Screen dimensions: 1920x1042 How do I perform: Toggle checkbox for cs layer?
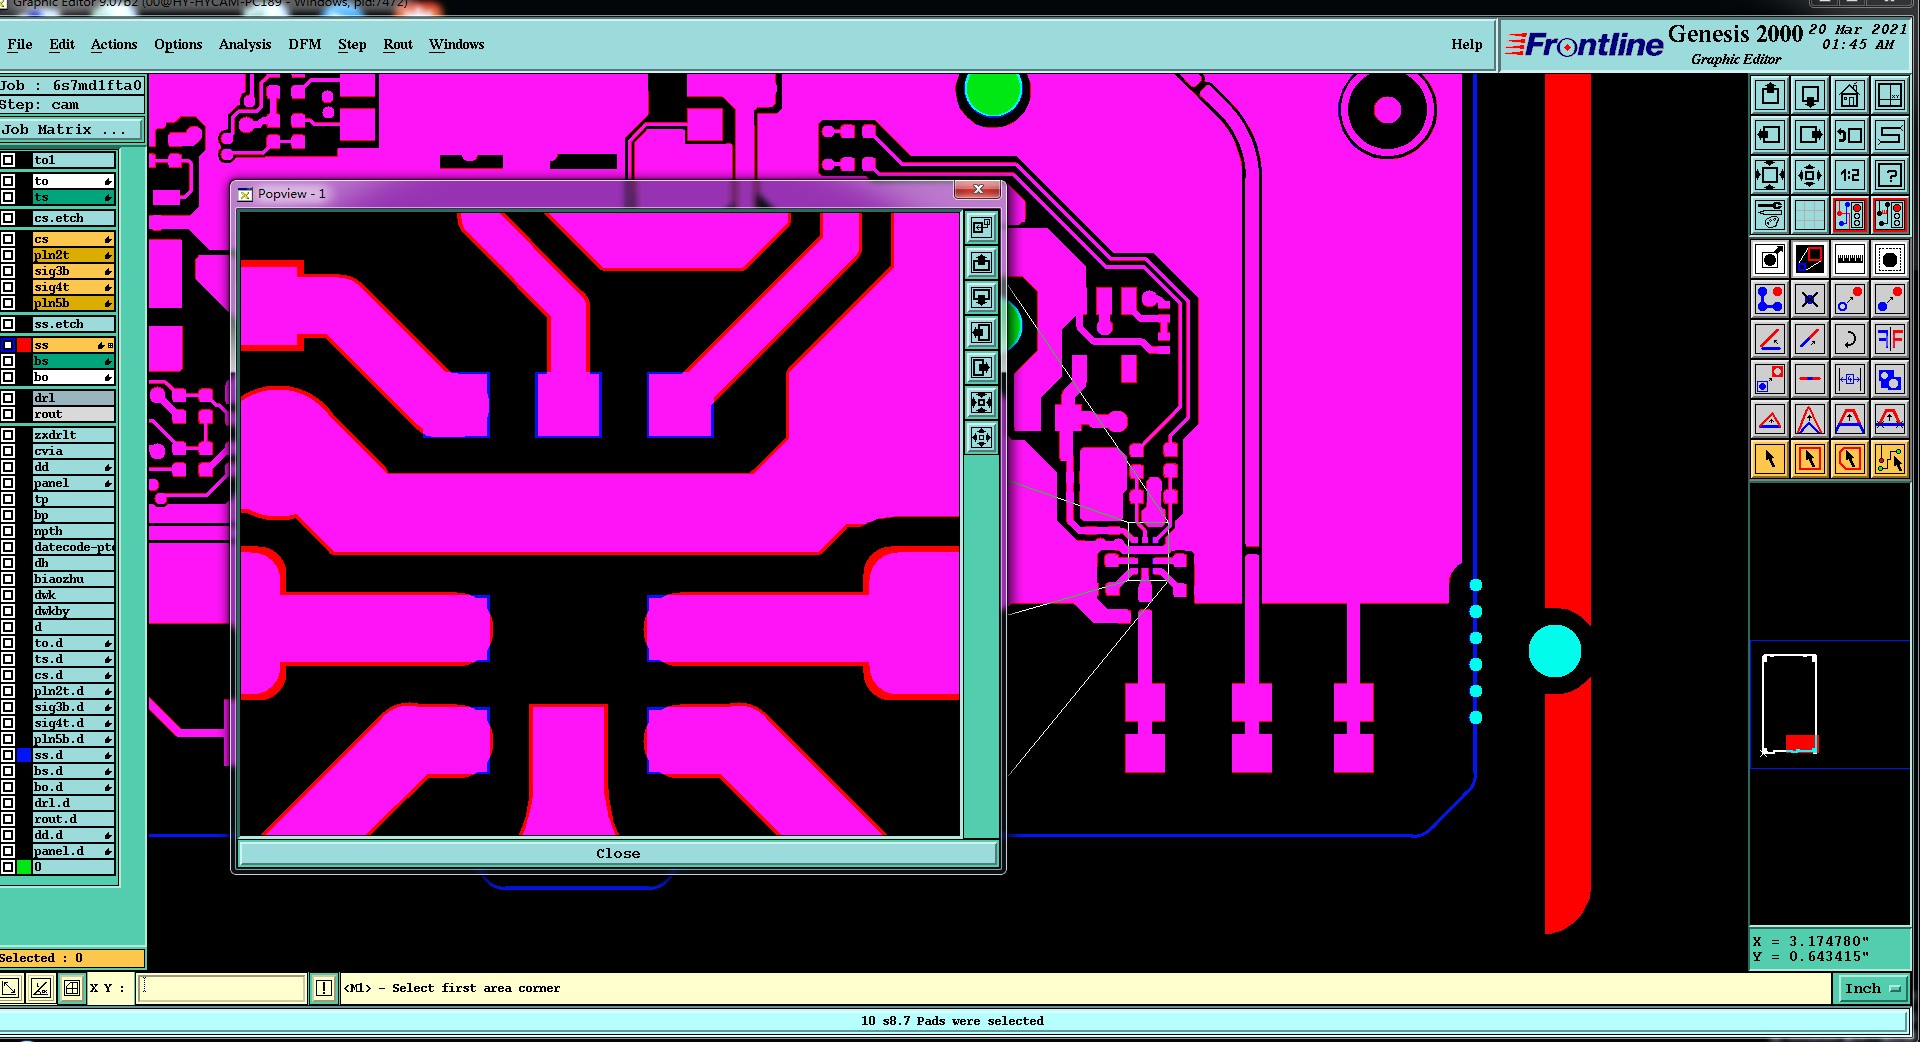[x=8, y=239]
